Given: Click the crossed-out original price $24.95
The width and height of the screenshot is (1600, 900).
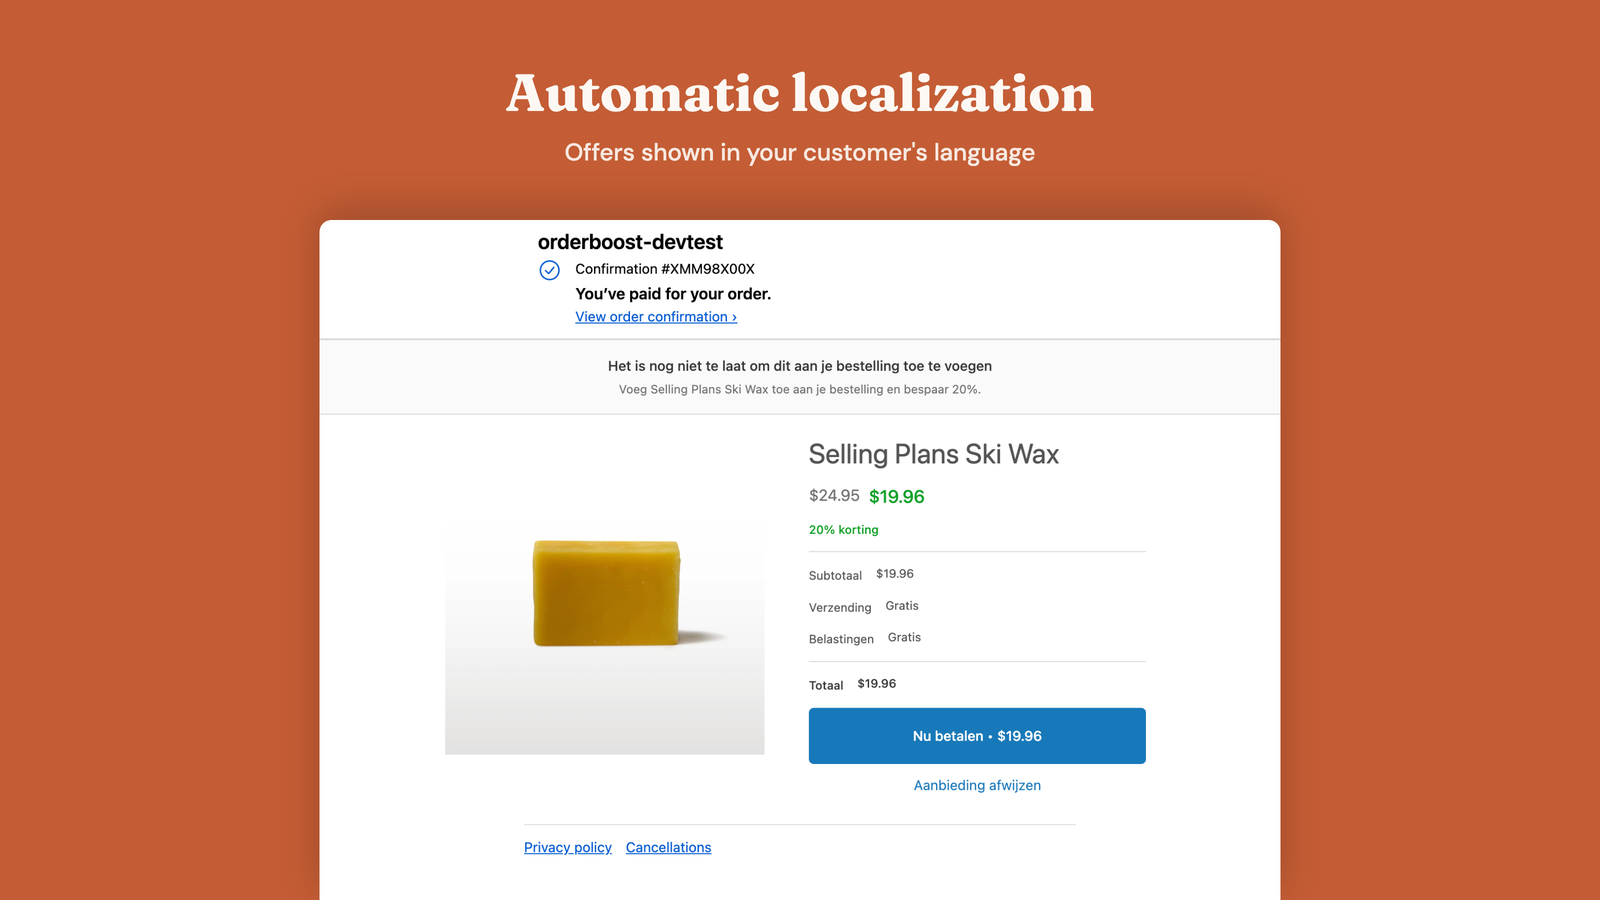Looking at the screenshot, I should point(833,495).
